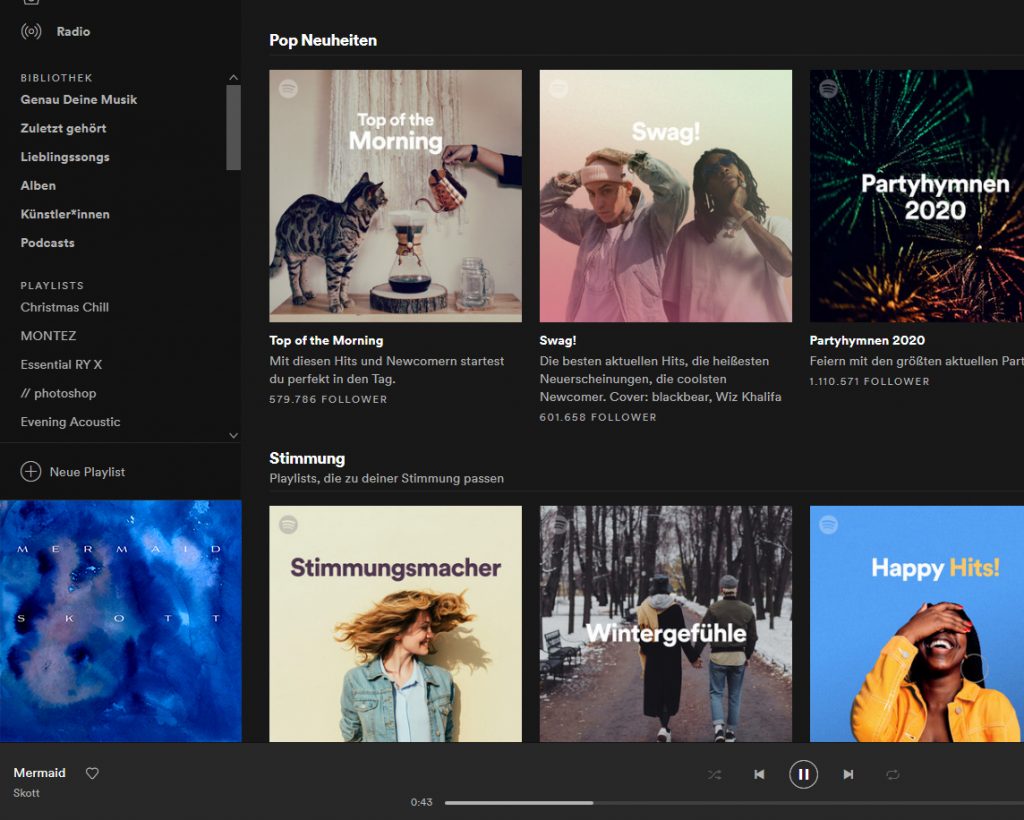The width and height of the screenshot is (1024, 820).
Task: Open Top of the Morning playlist cover
Action: [x=395, y=196]
